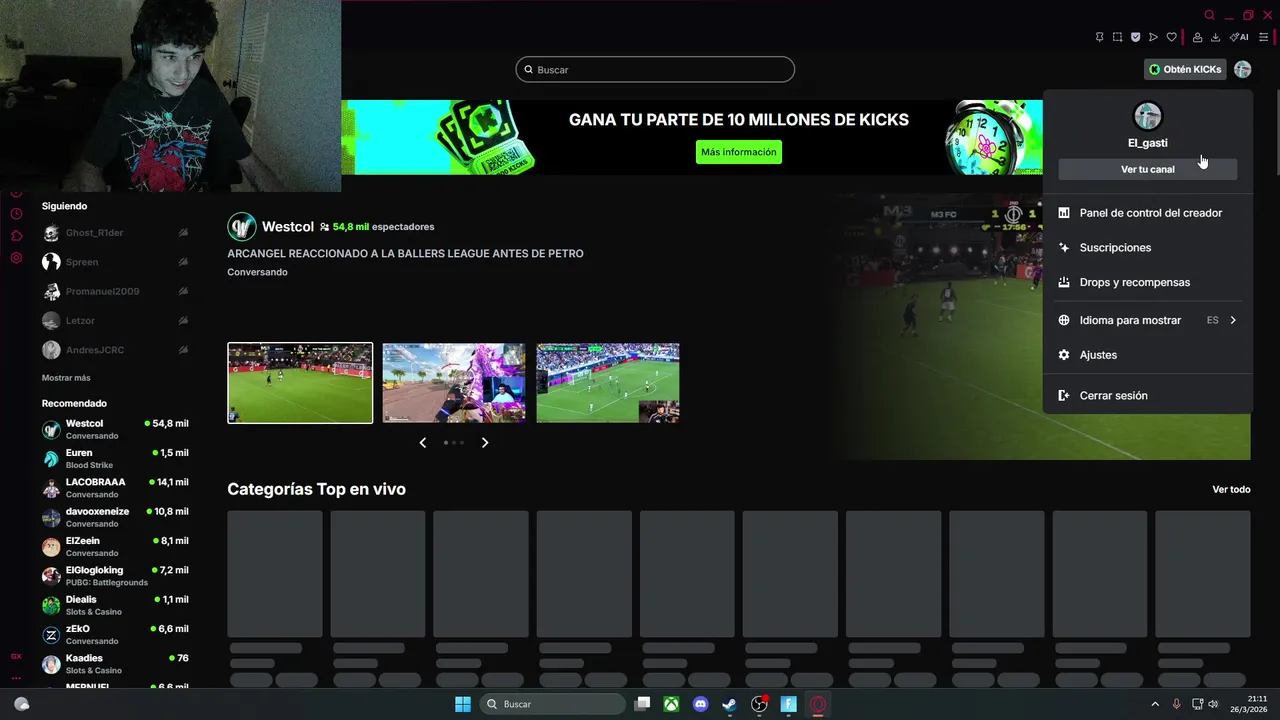Open ElGlogloking PUBG recommended channel
1280x720 pixels.
point(115,576)
